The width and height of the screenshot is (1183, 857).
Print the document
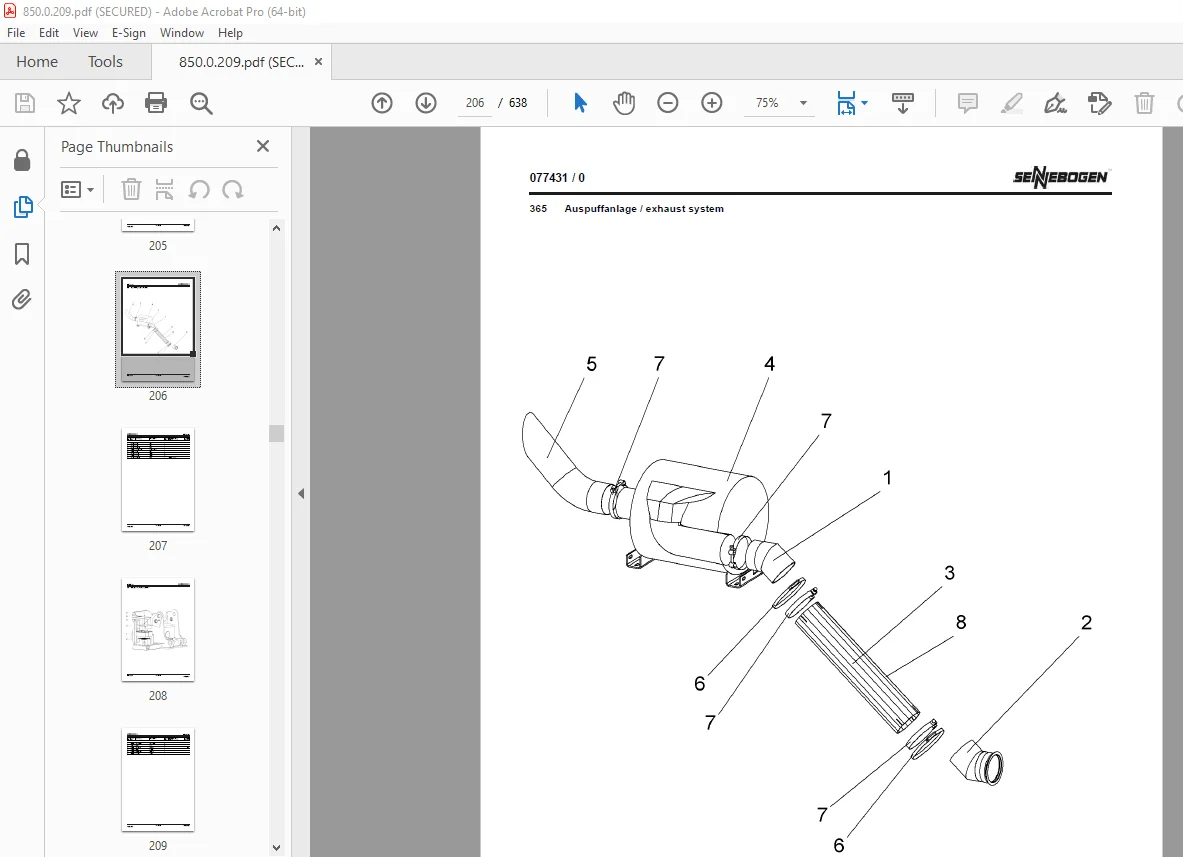pyautogui.click(x=156, y=103)
